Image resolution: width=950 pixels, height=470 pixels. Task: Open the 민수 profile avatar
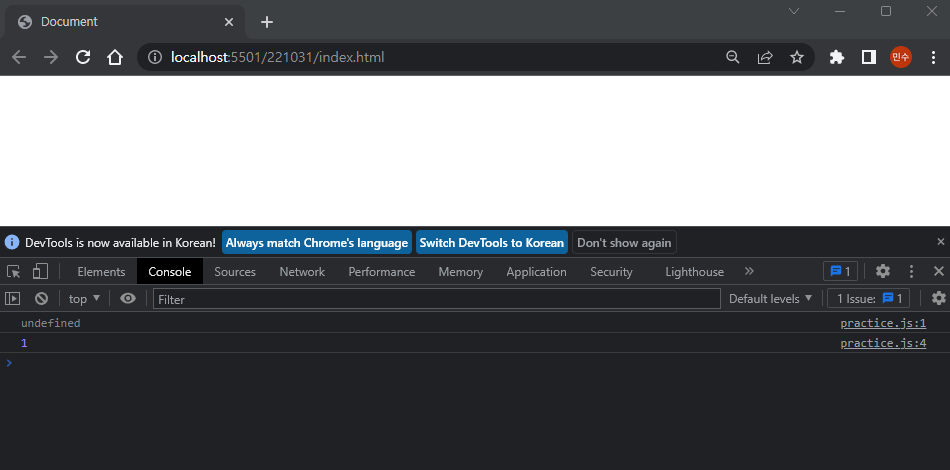pyautogui.click(x=901, y=58)
